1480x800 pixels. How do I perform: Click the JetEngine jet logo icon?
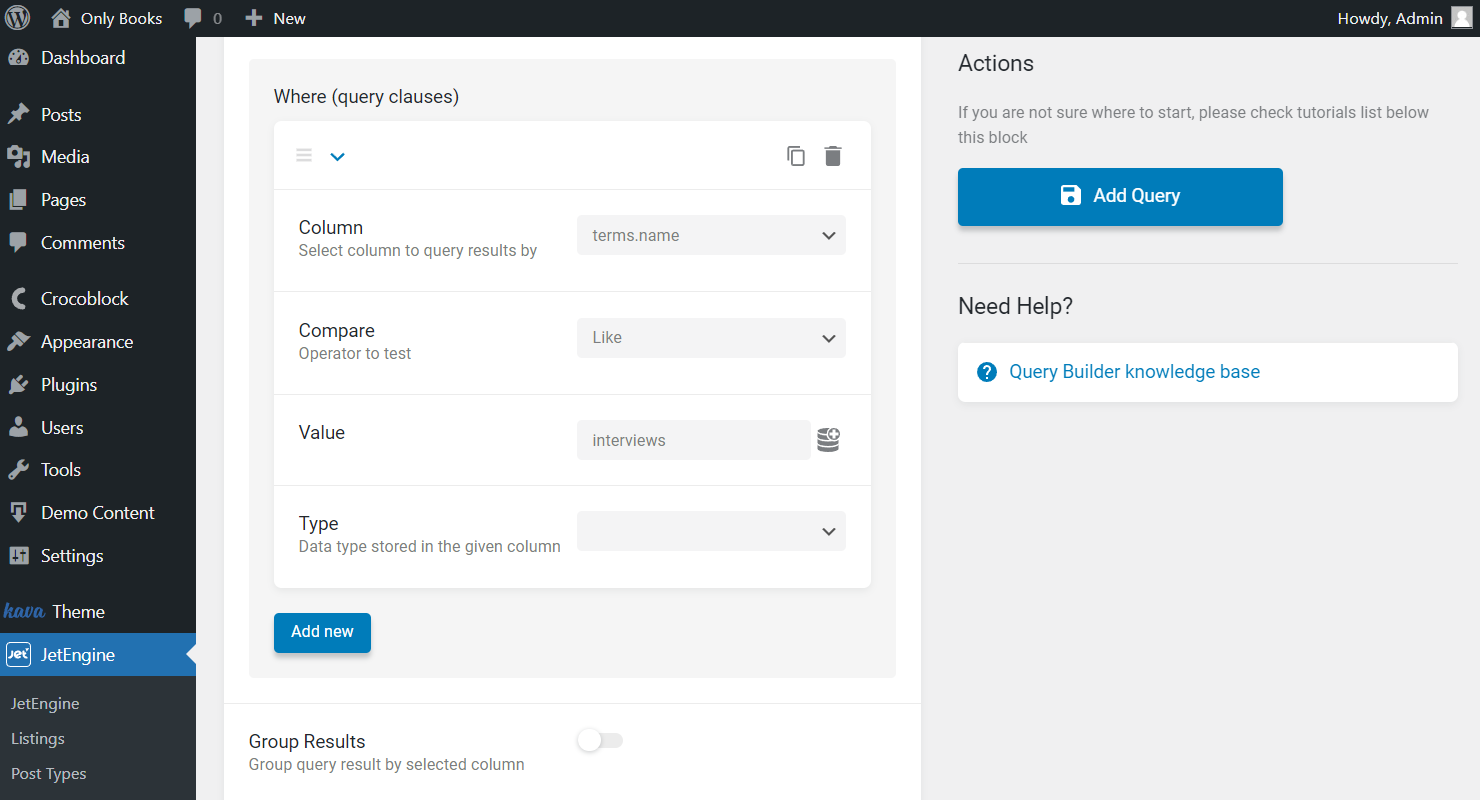tap(18, 655)
